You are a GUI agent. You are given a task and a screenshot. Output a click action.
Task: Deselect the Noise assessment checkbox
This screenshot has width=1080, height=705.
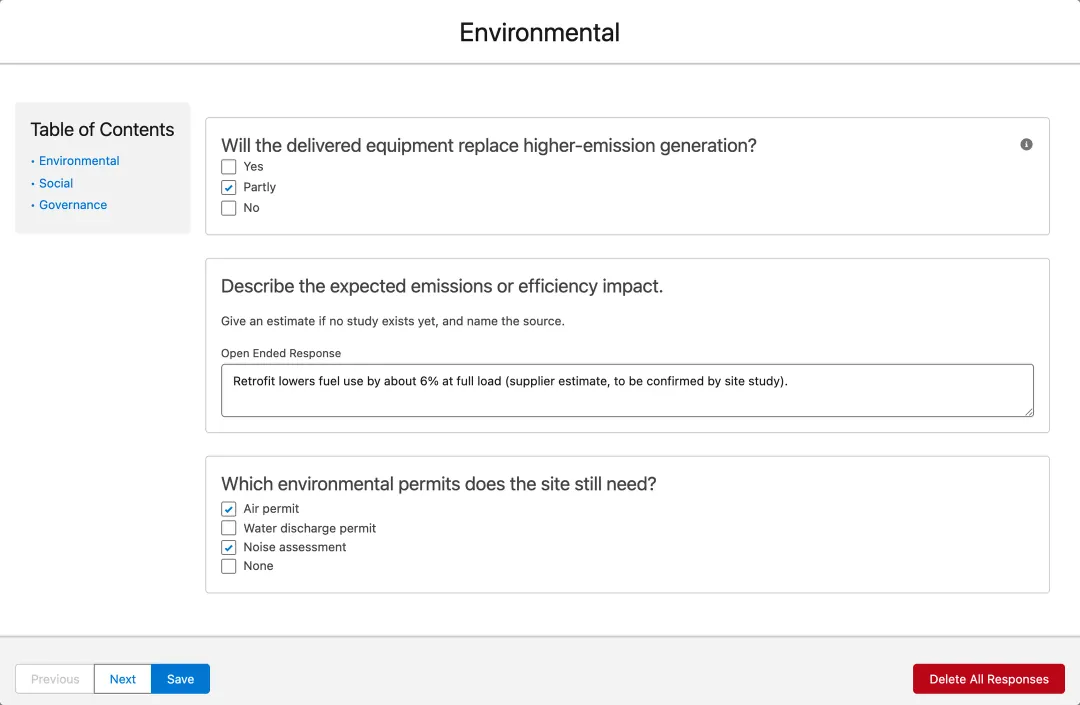229,547
